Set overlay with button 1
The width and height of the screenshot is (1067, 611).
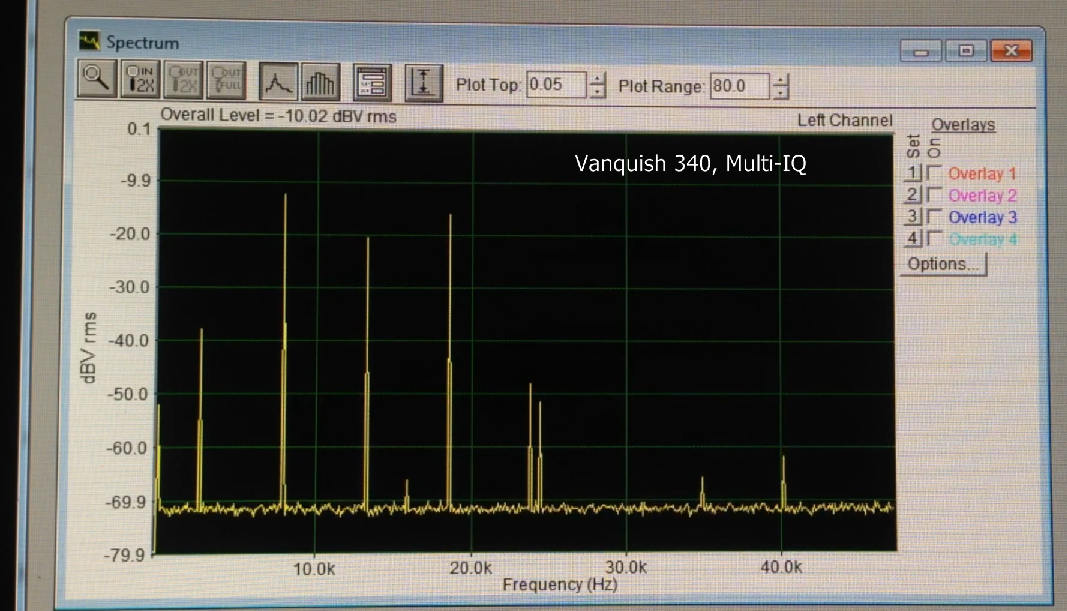pos(913,173)
